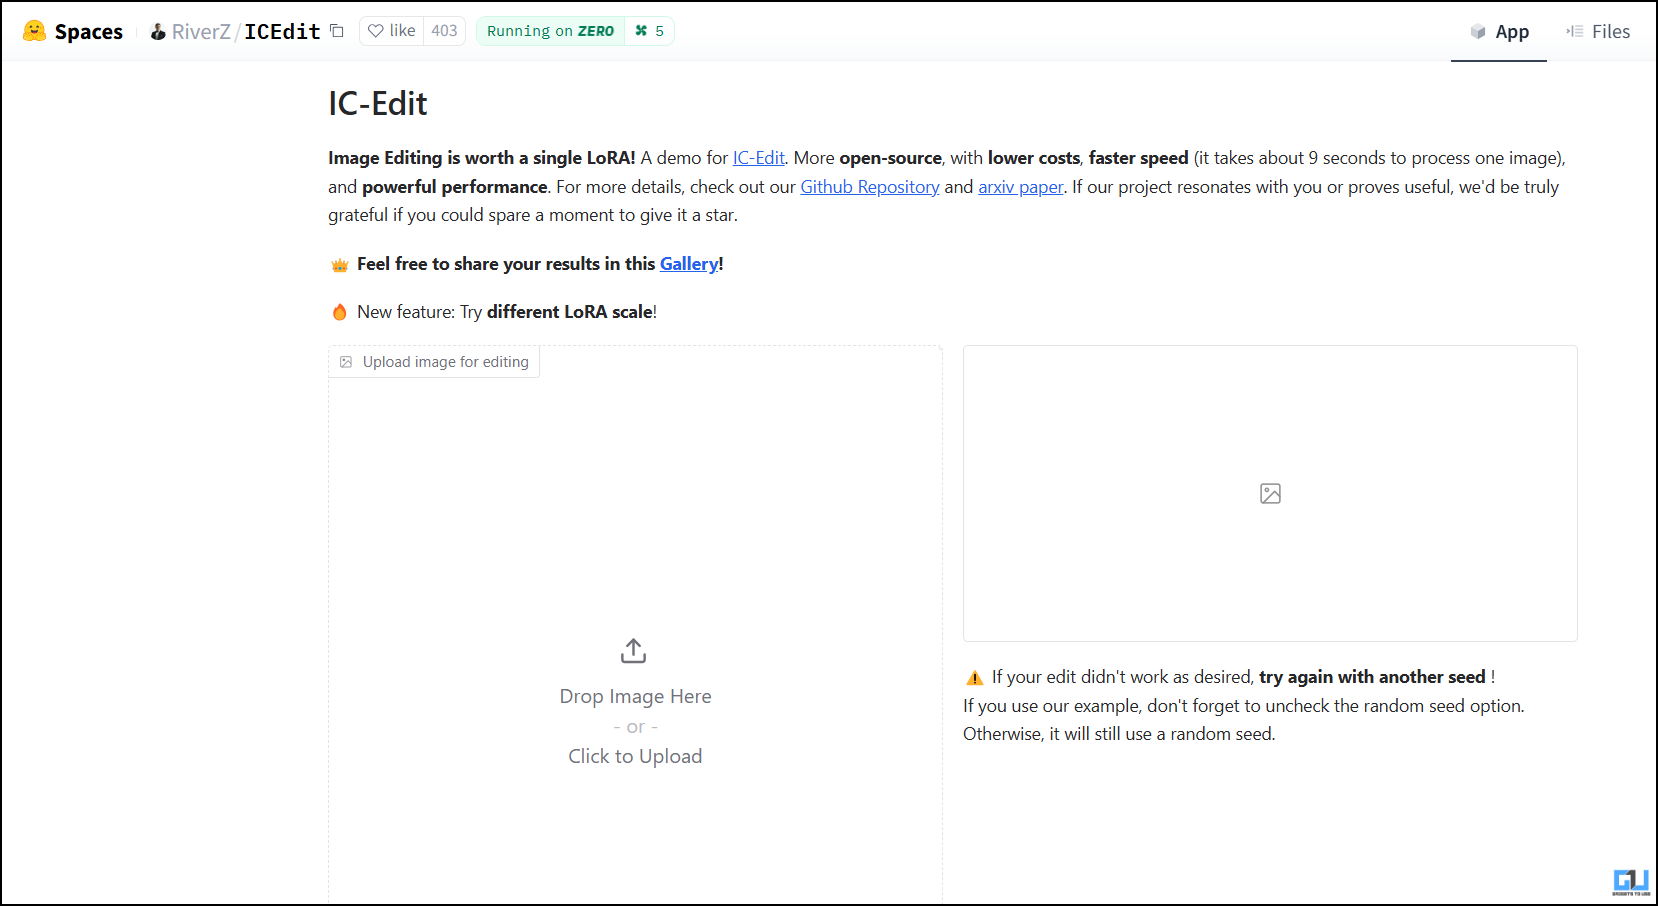Image resolution: width=1658 pixels, height=906 pixels.
Task: Open the IC-Edit project link
Action: (x=758, y=158)
